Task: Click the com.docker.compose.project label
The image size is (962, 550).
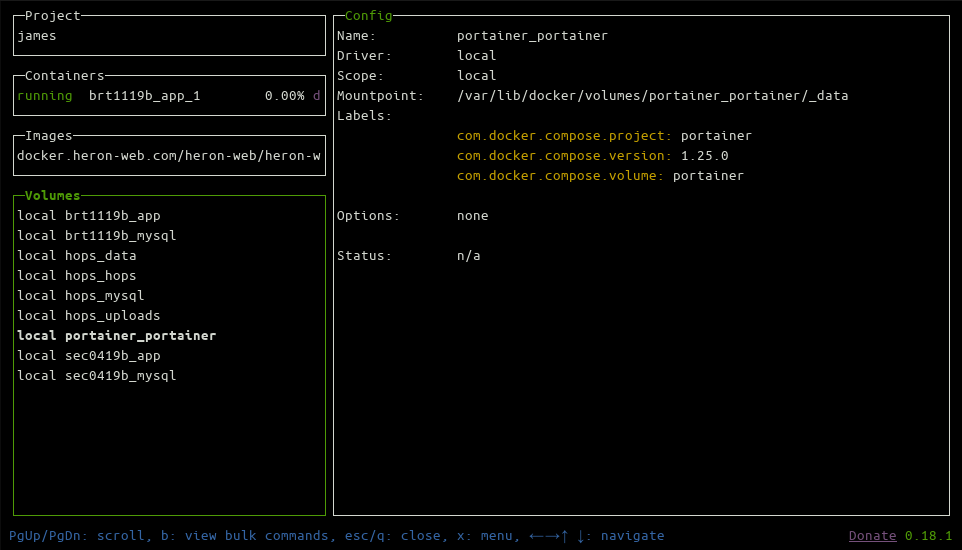Action: (x=564, y=136)
